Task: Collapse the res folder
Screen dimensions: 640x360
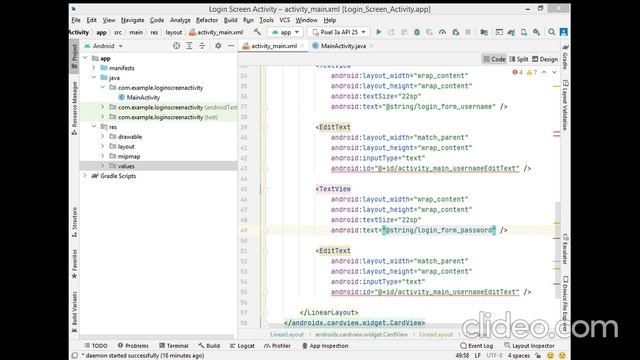Action: (94, 127)
